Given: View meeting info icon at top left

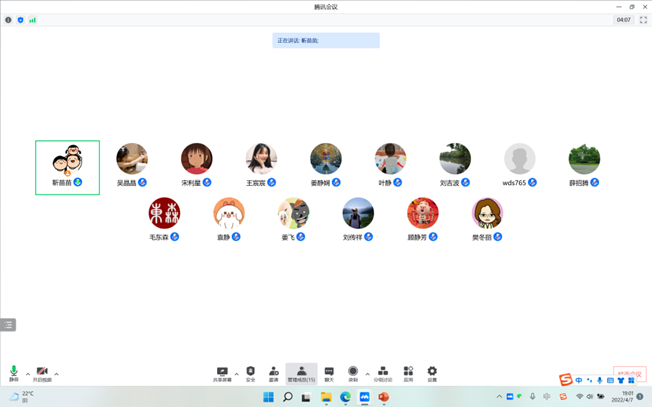Looking at the screenshot, I should coord(8,20).
